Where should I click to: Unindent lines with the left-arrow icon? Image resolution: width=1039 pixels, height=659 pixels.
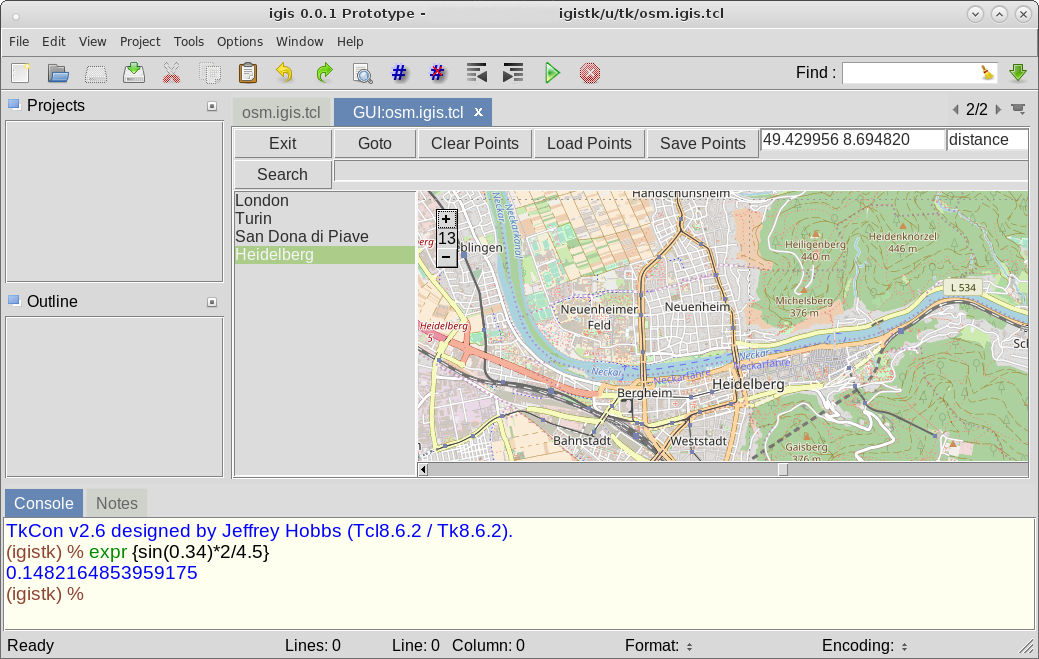pyautogui.click(x=476, y=73)
